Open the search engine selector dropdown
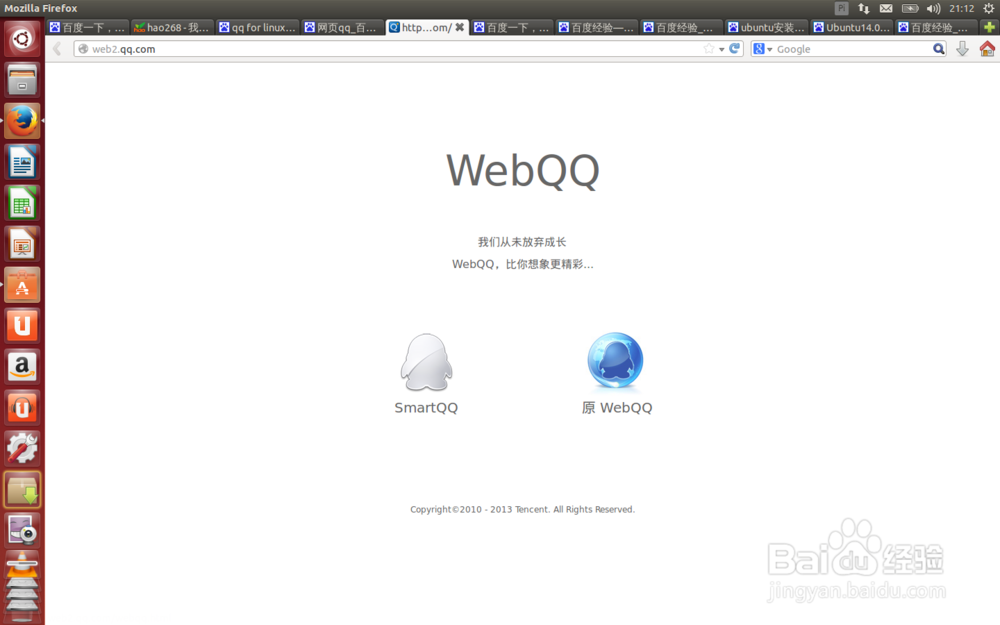The image size is (1000, 625). [762, 49]
